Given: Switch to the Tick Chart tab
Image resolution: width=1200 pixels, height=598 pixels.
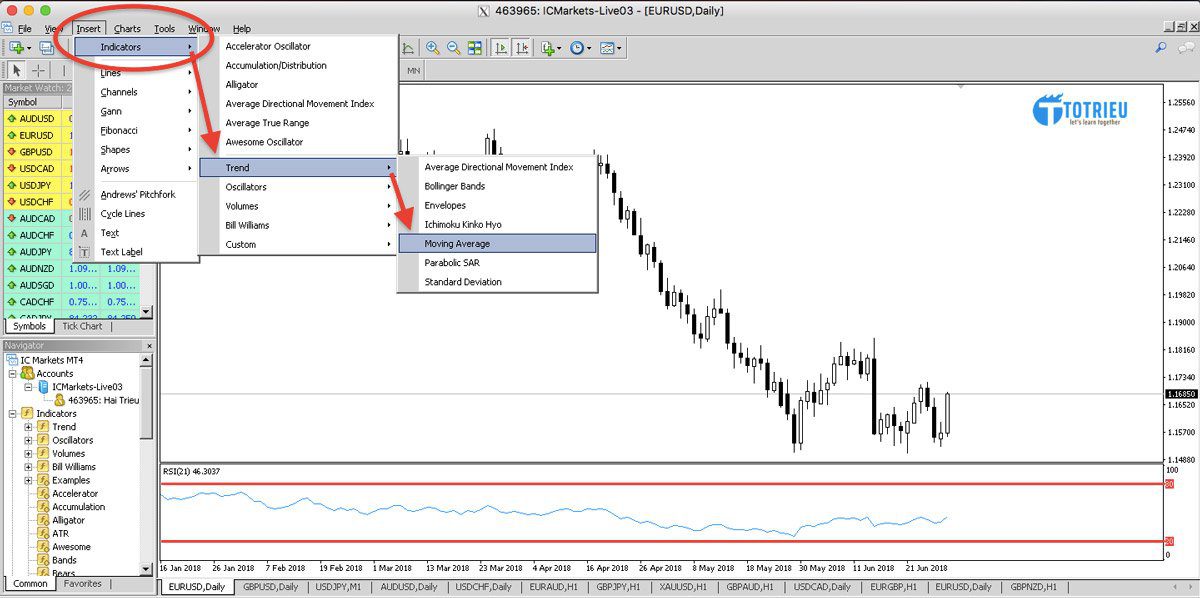Looking at the screenshot, I should tap(82, 326).
